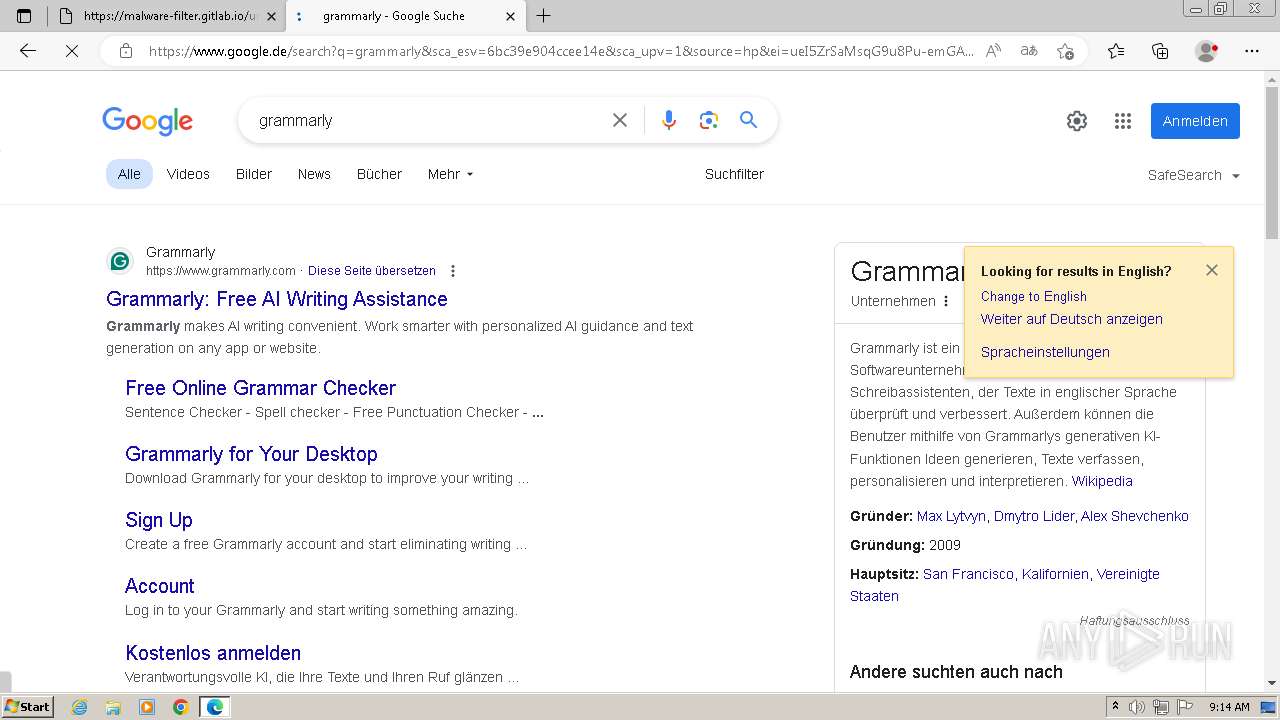The image size is (1280, 720).
Task: Open options for Grammarly result
Action: [x=453, y=271]
